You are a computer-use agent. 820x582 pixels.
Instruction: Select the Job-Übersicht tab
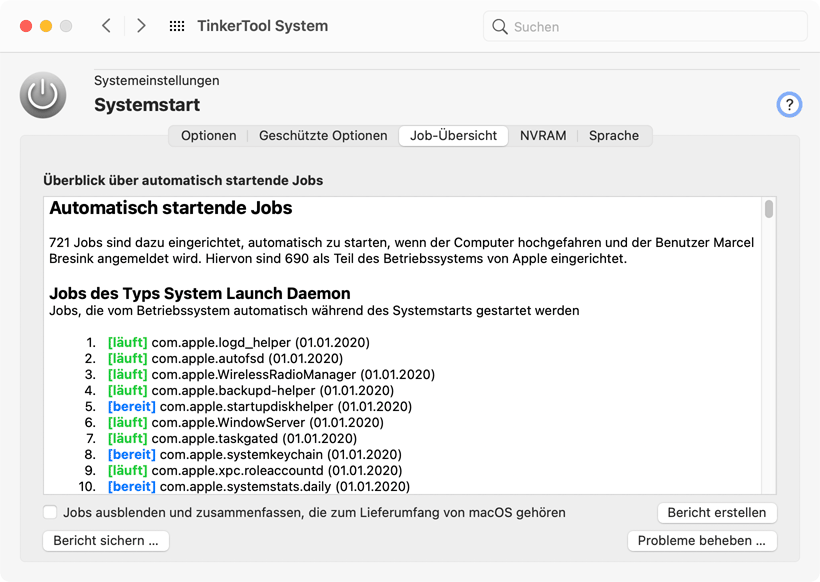pos(453,136)
